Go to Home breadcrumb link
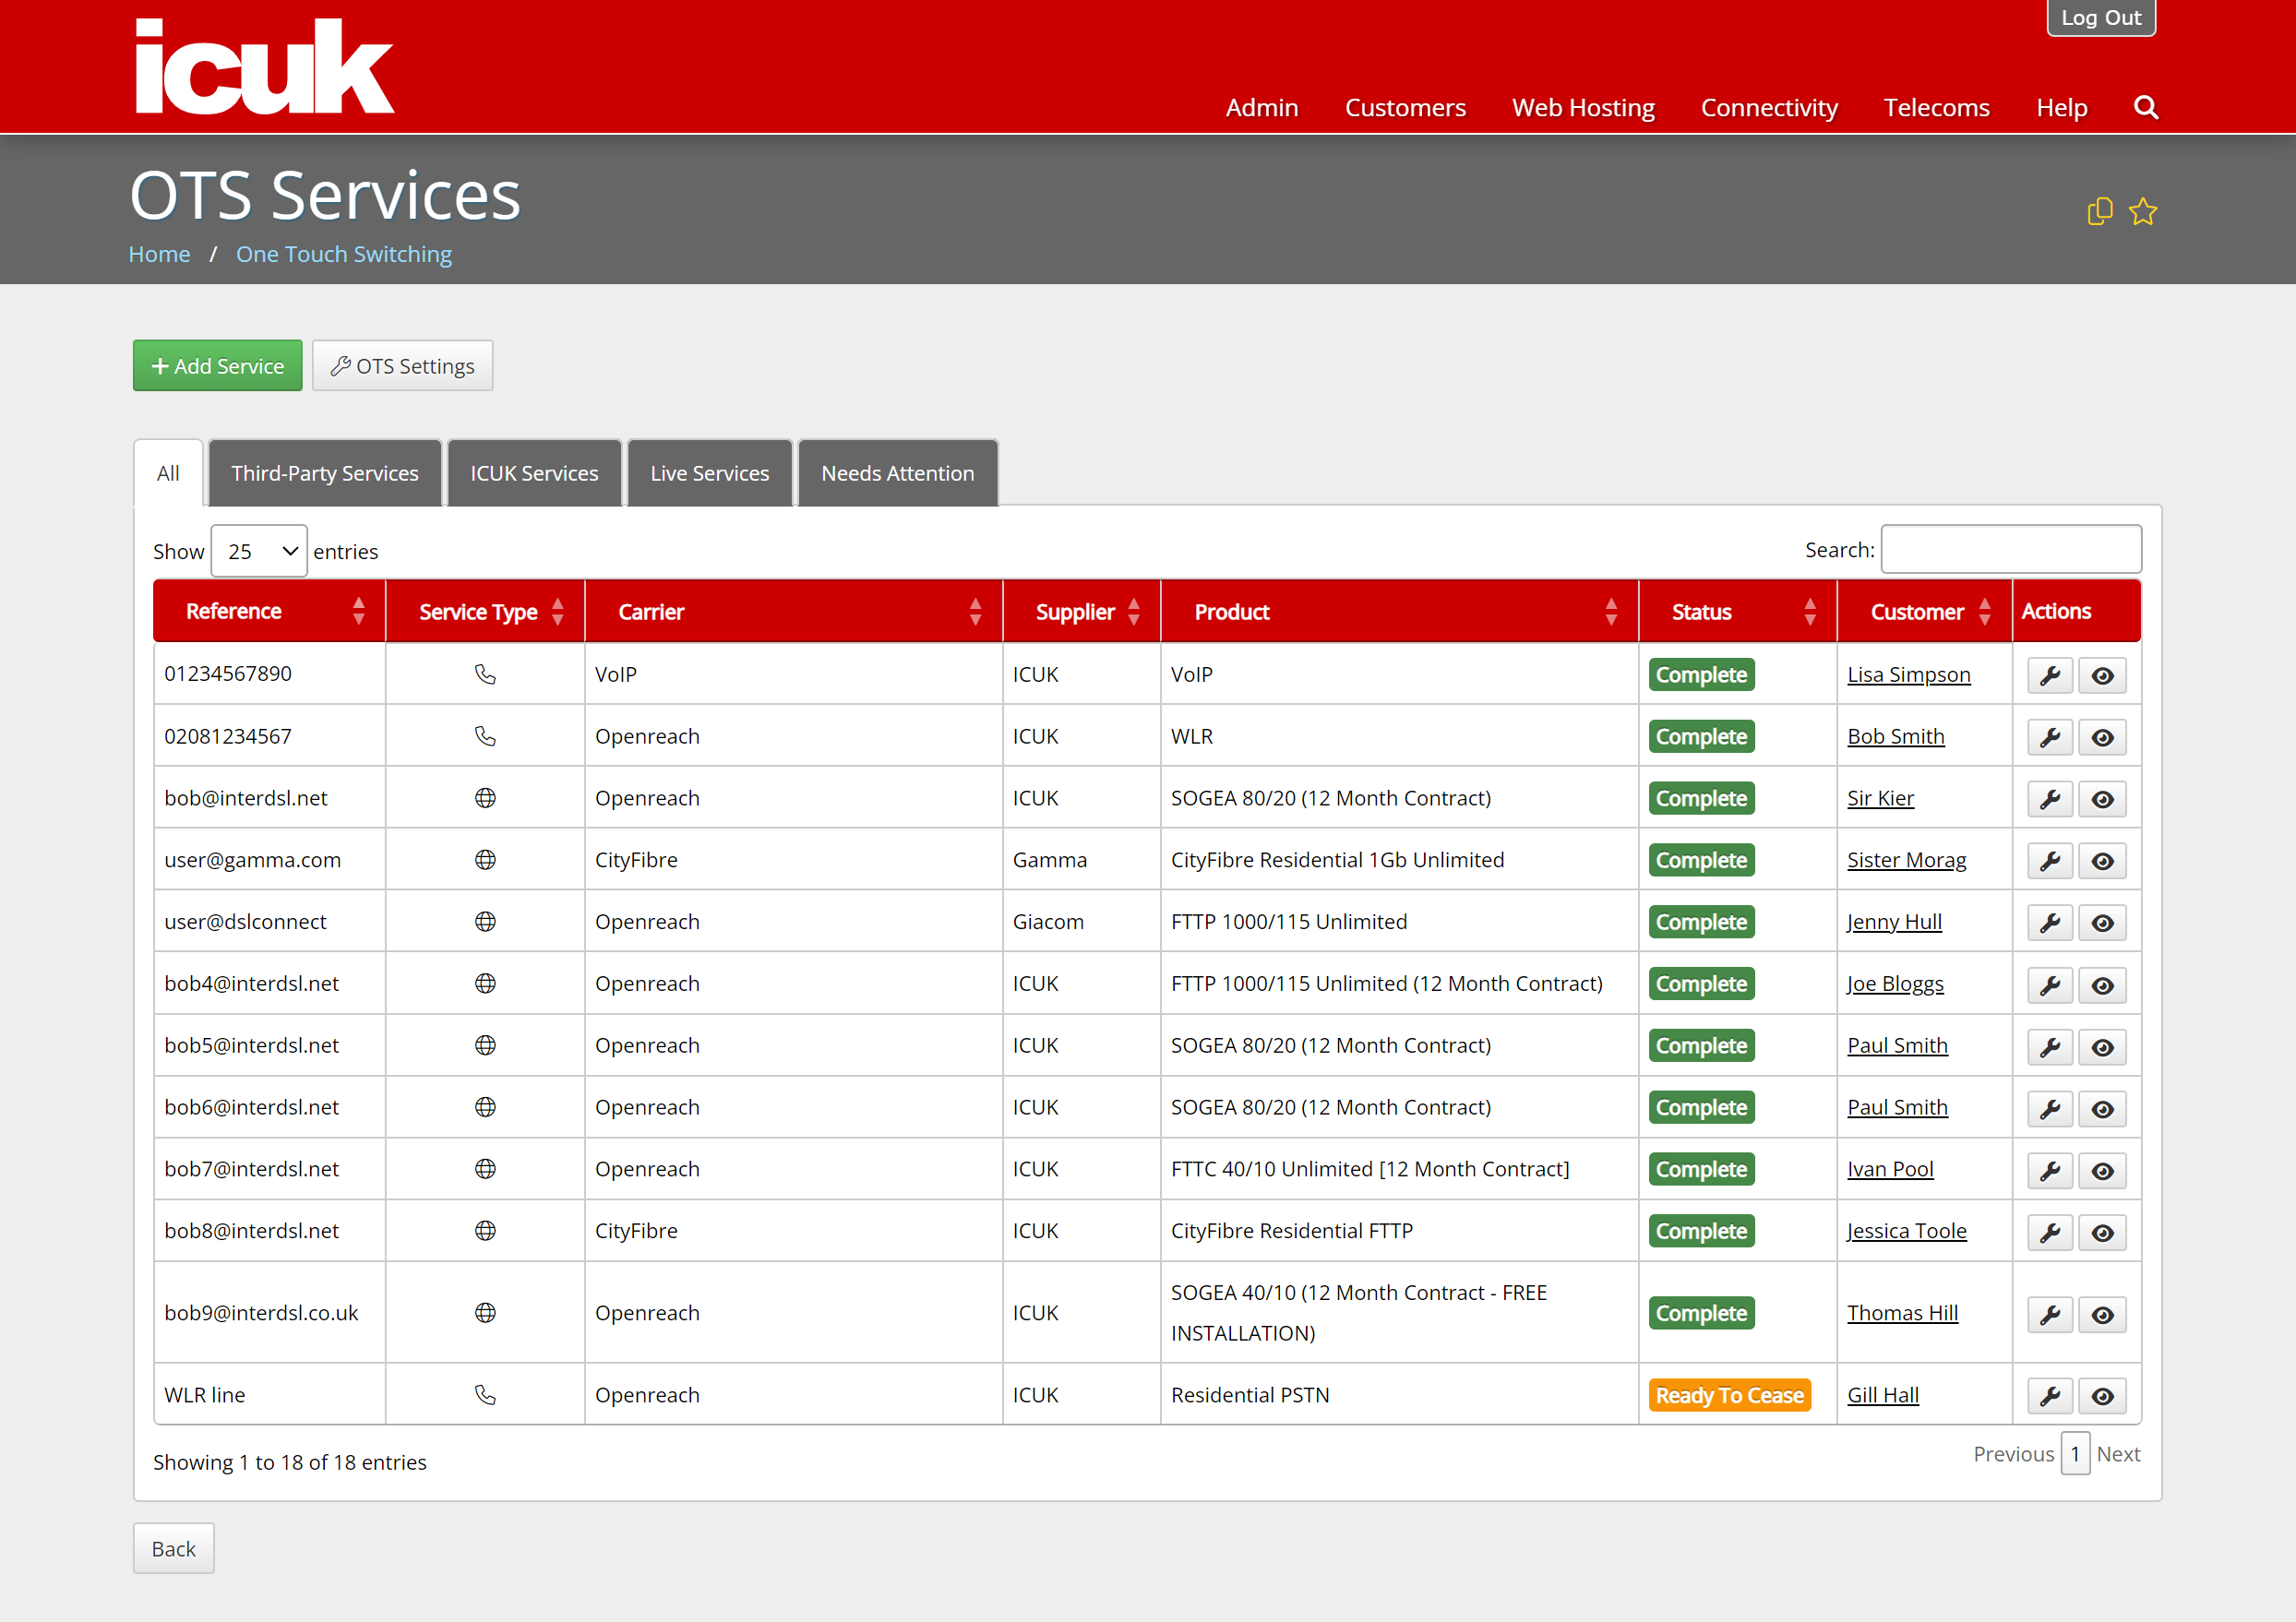Viewport: 2296px width, 1622px height. (x=159, y=254)
